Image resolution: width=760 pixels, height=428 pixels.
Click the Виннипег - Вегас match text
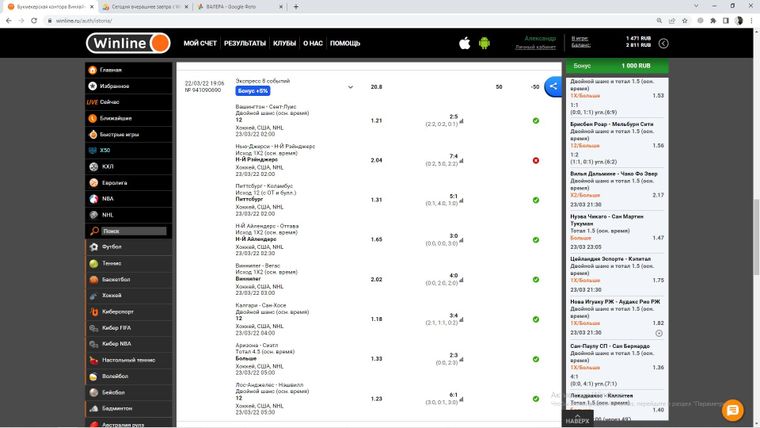click(258, 266)
